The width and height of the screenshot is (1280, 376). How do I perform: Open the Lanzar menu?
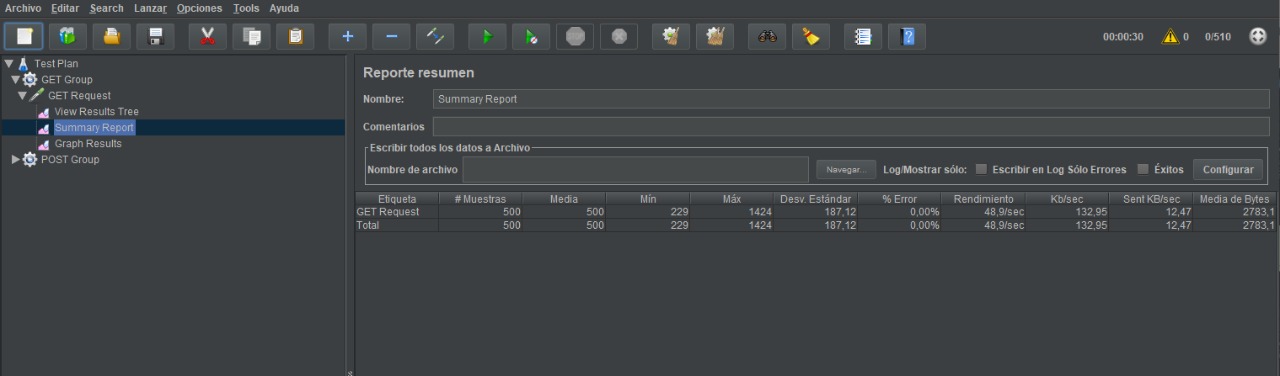pyautogui.click(x=150, y=8)
